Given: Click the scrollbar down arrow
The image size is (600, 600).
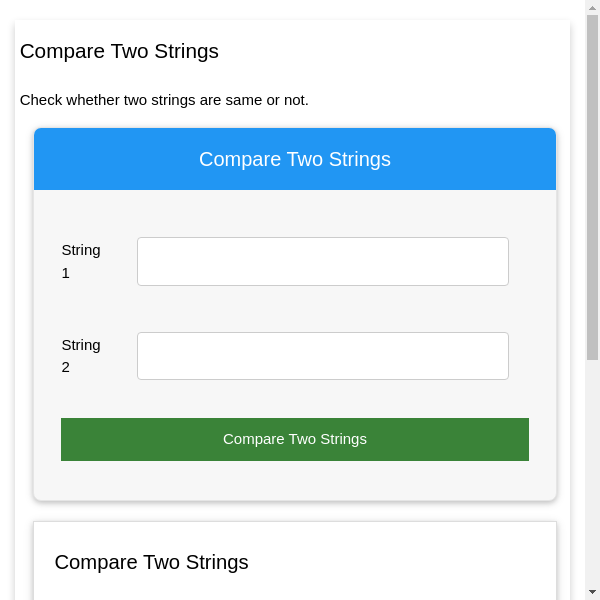Looking at the screenshot, I should tap(592, 592).
